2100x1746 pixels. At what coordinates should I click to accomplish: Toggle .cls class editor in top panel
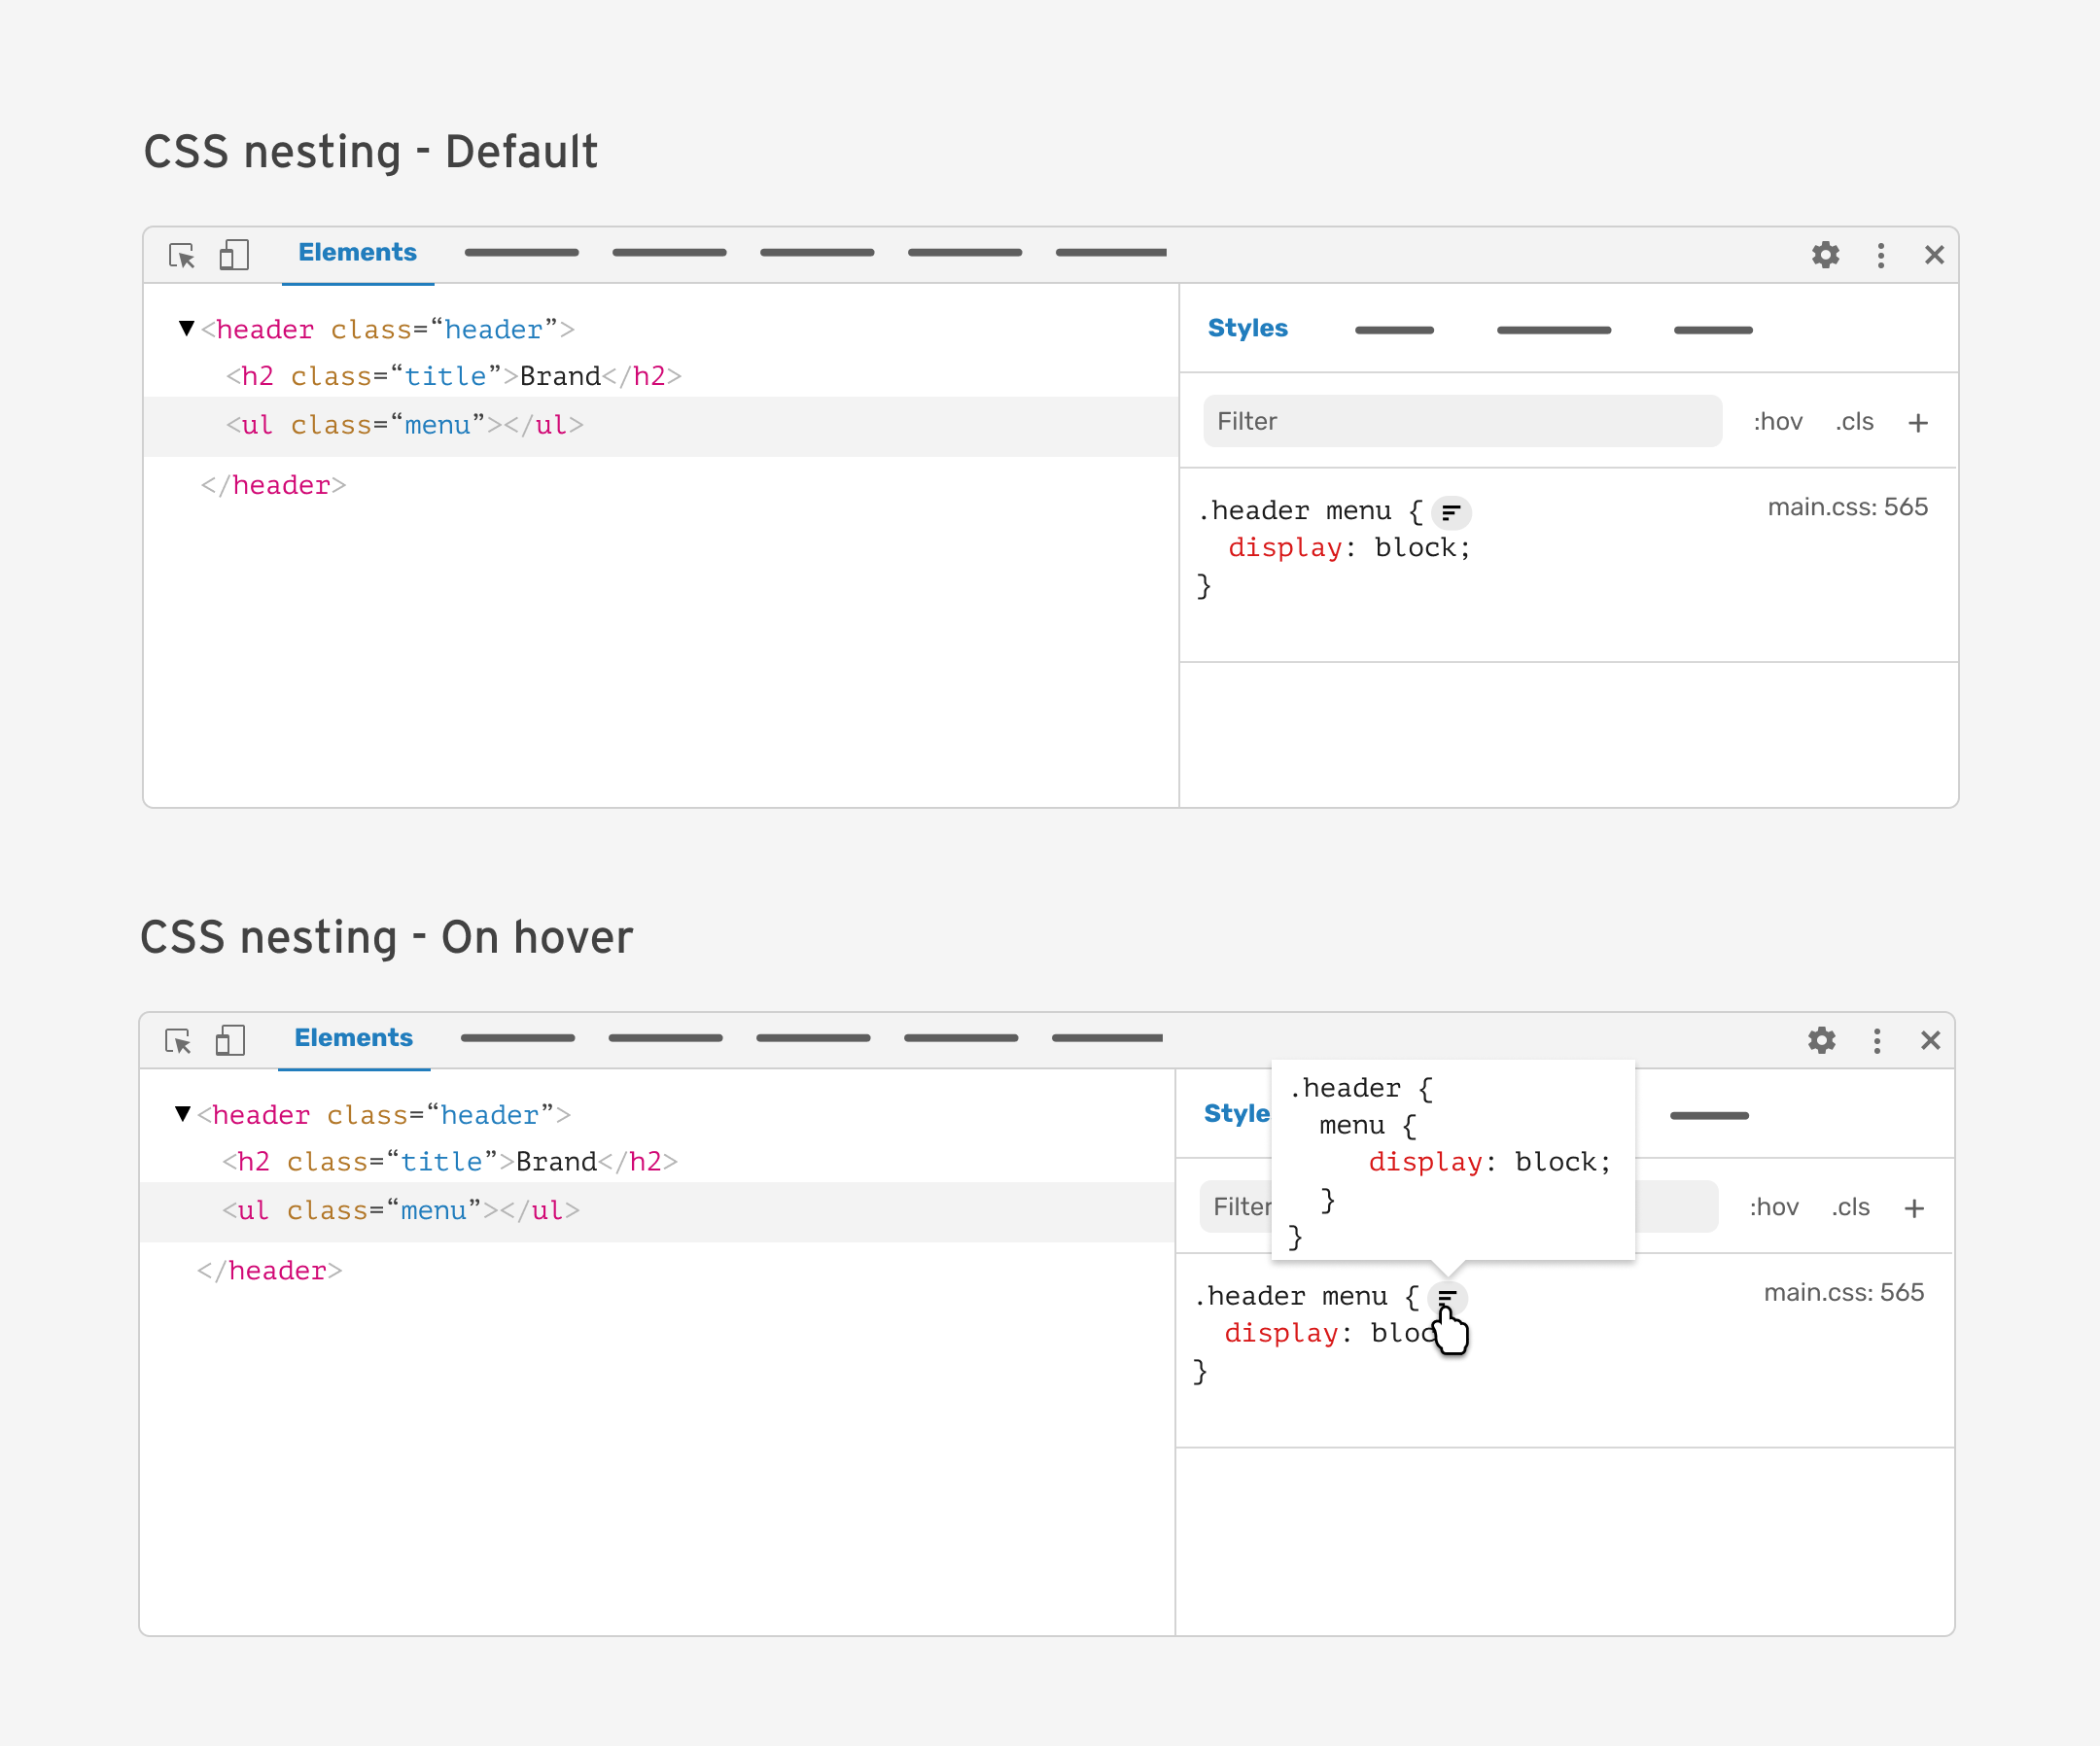[1853, 422]
